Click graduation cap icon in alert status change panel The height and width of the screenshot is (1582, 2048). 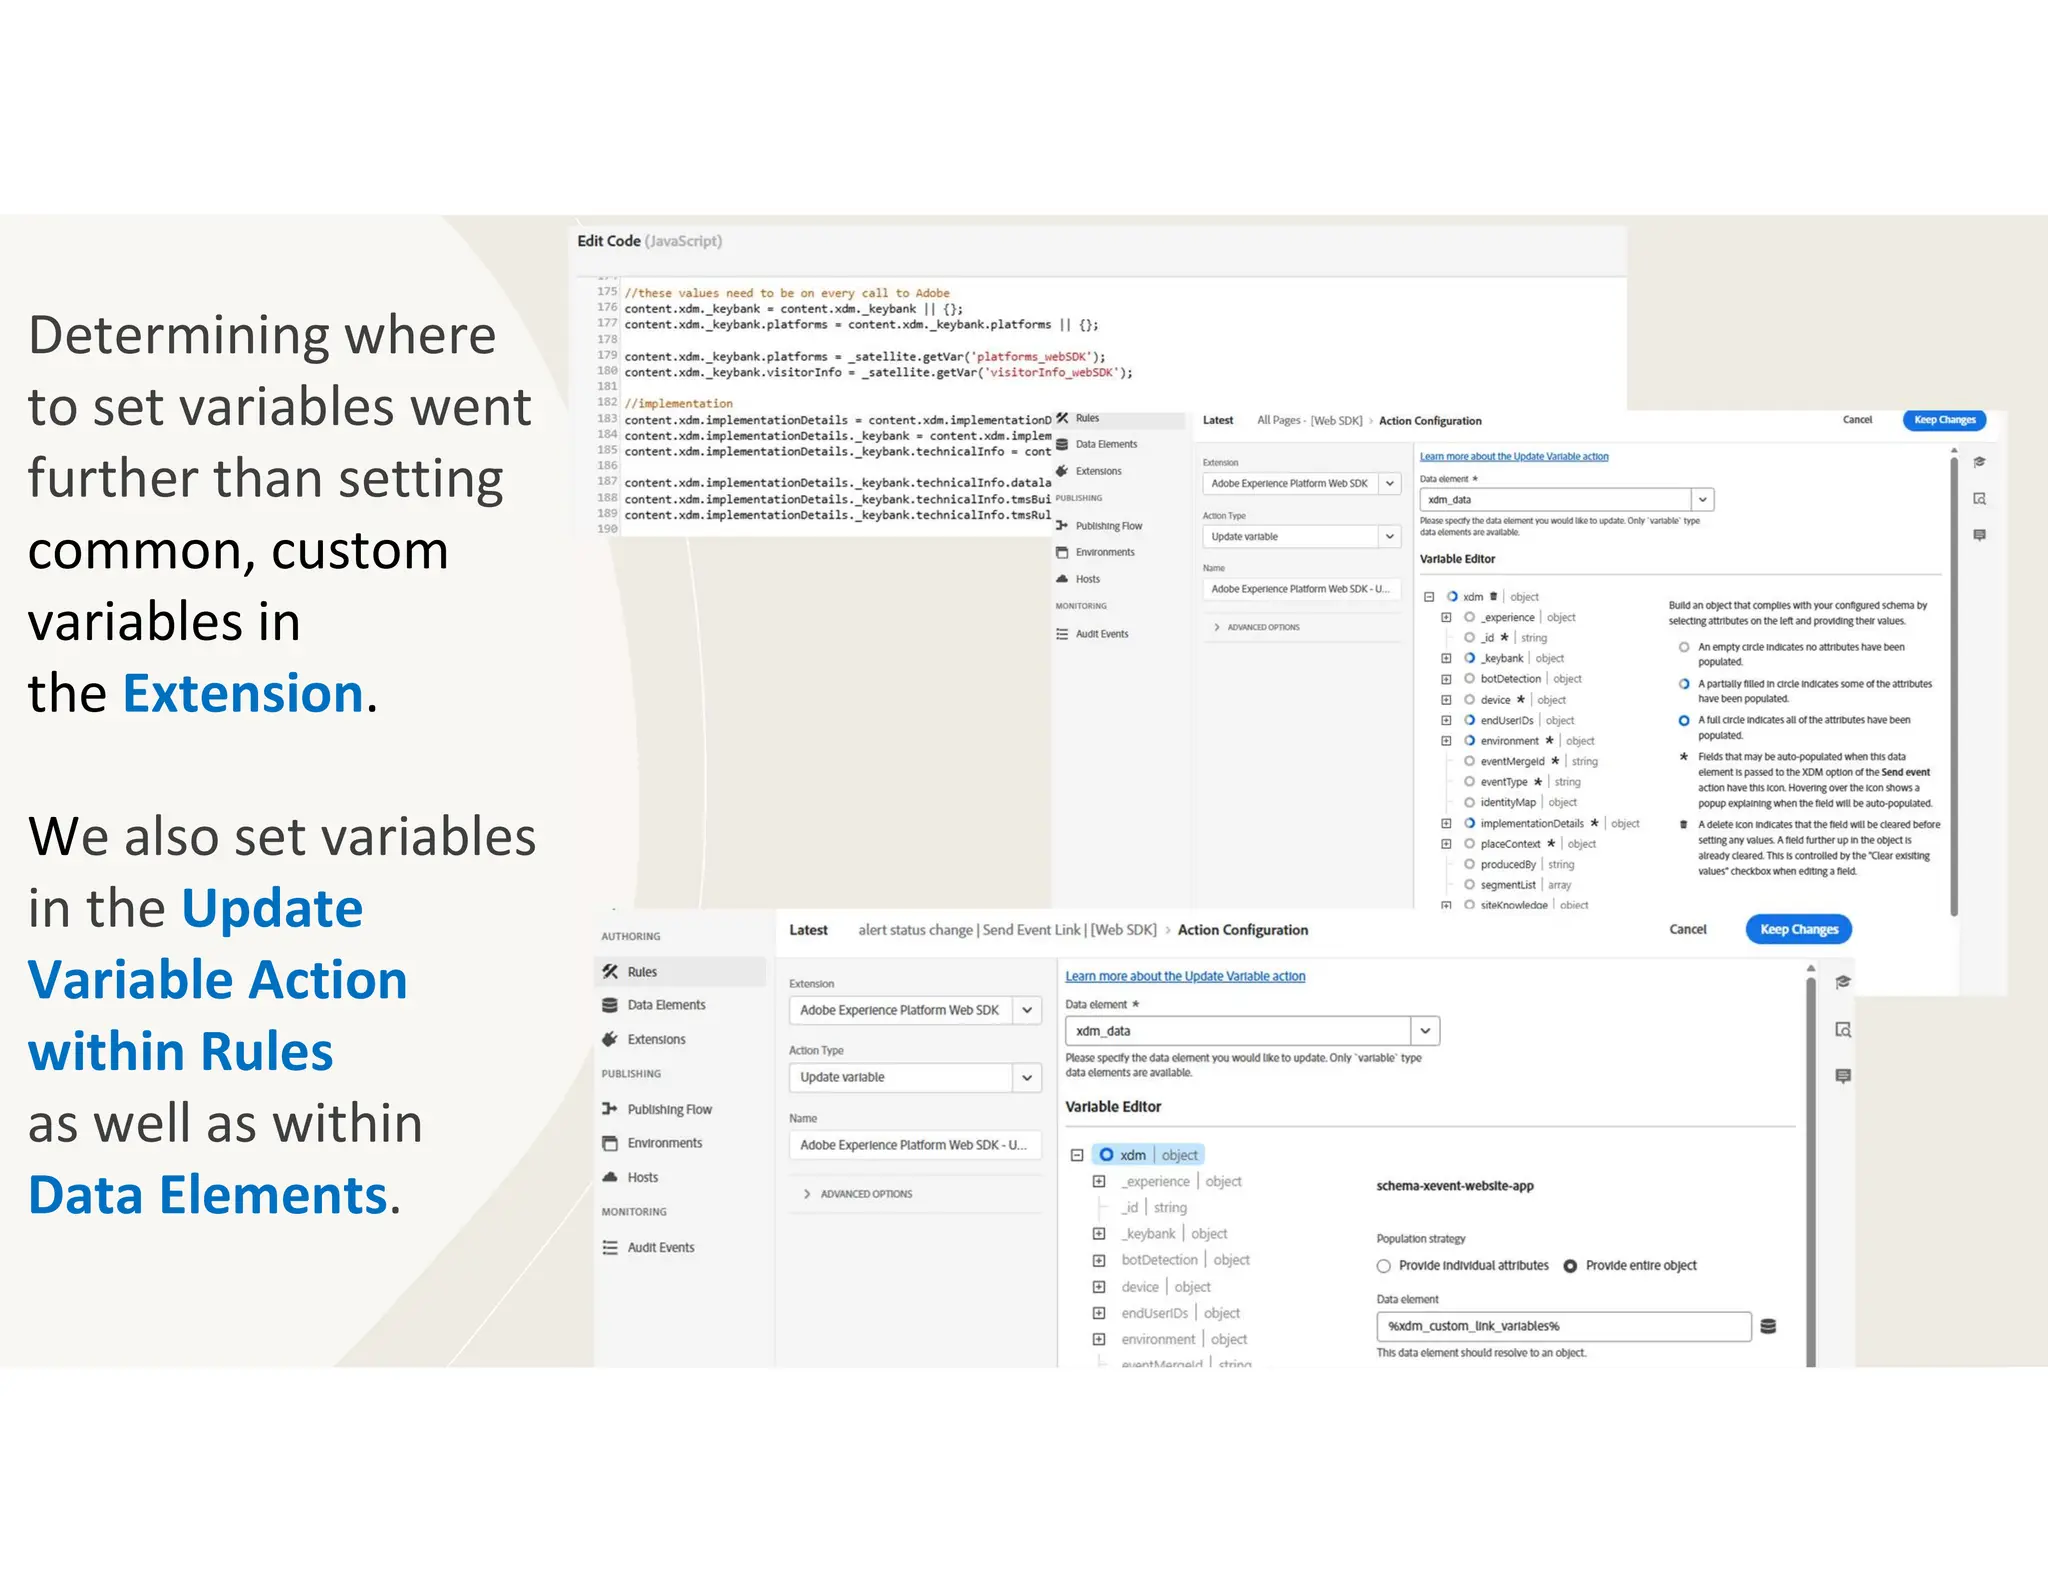coord(1843,982)
